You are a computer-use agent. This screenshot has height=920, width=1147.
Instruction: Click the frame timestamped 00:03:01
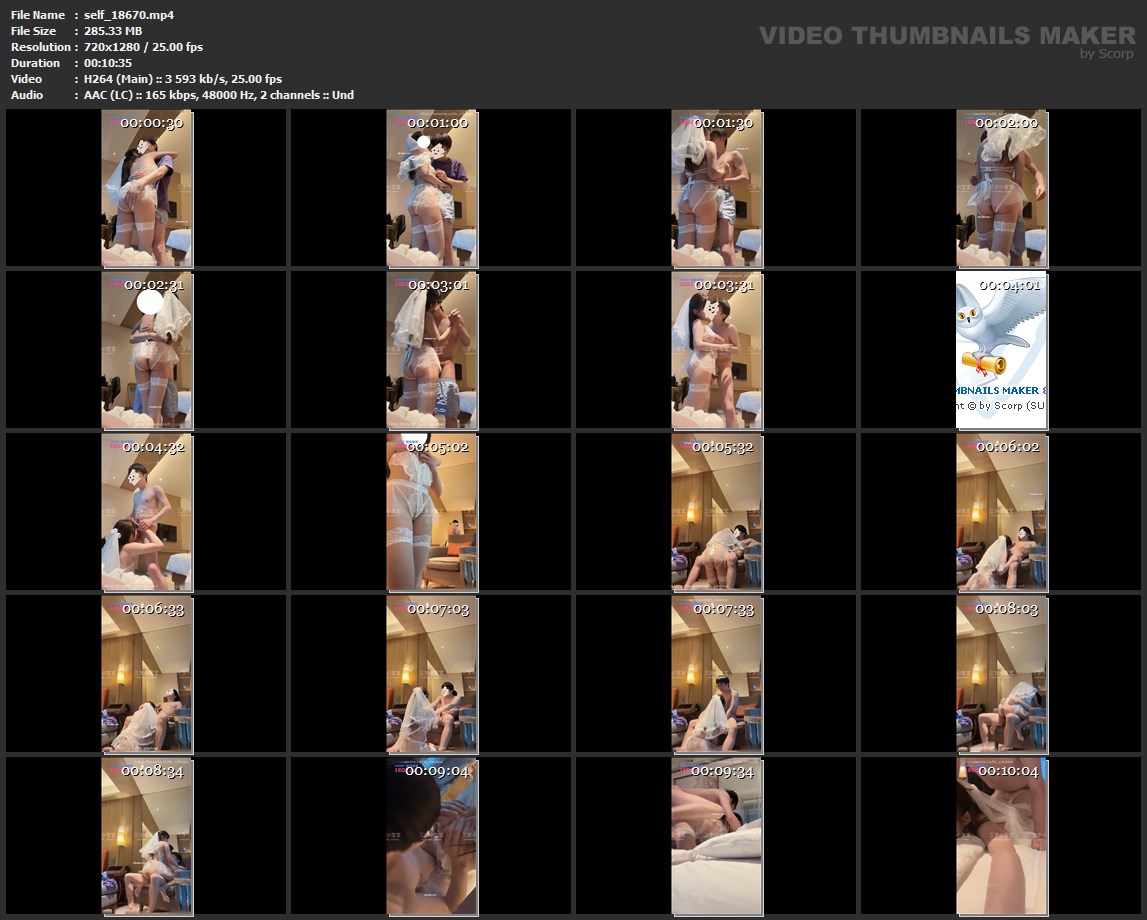[x=431, y=350]
